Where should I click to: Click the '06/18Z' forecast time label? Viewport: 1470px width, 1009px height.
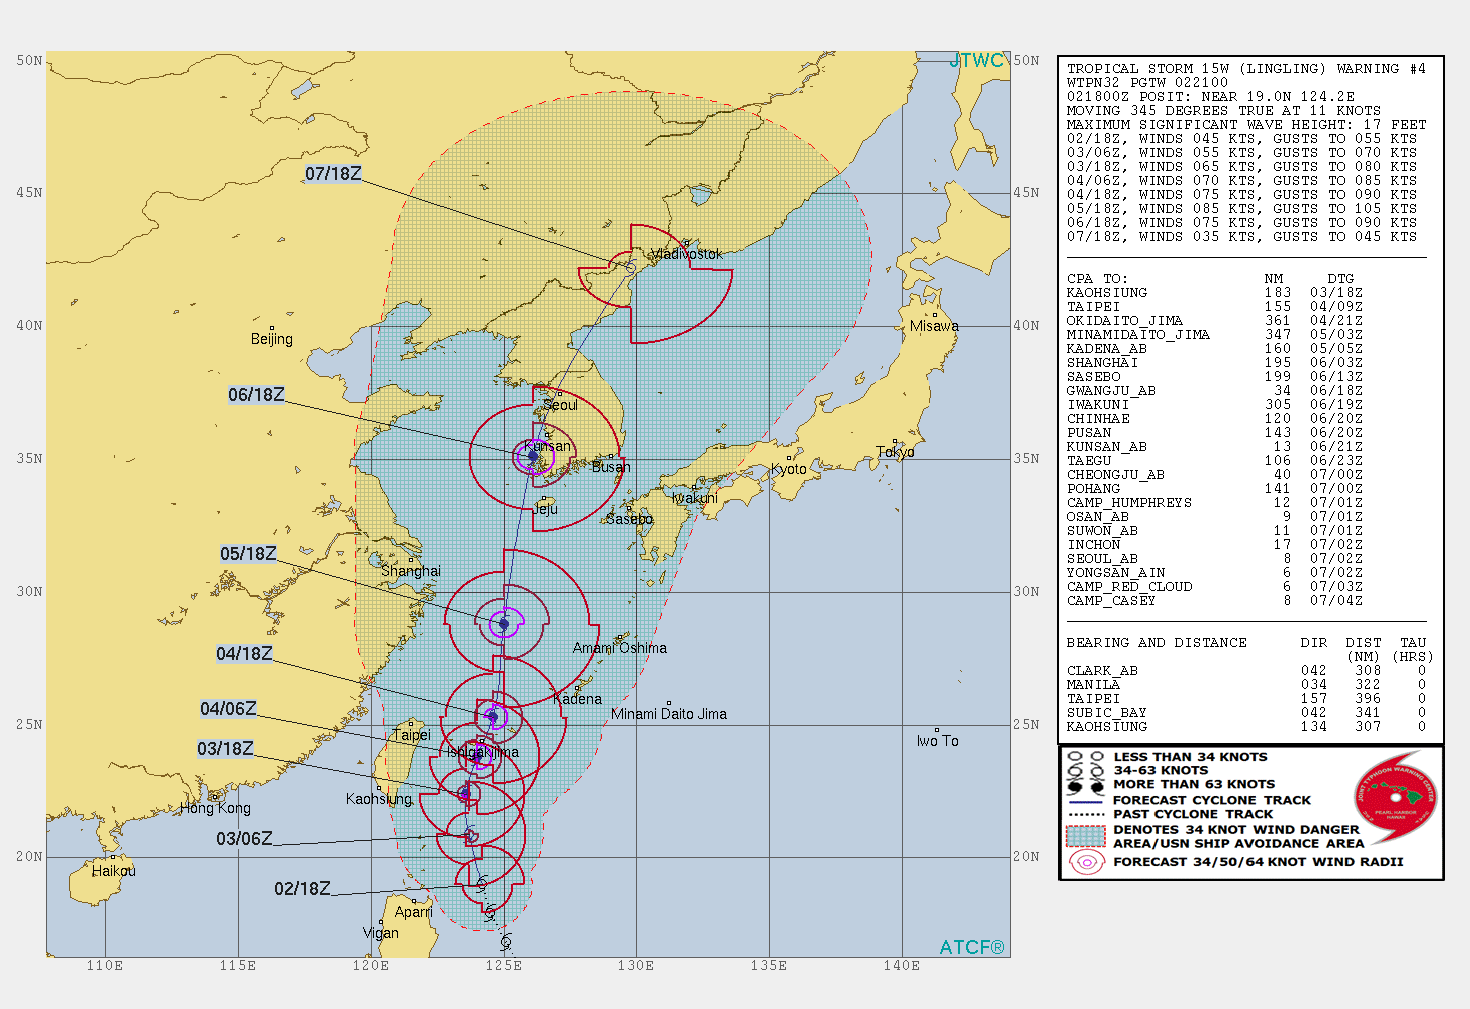coord(256,395)
